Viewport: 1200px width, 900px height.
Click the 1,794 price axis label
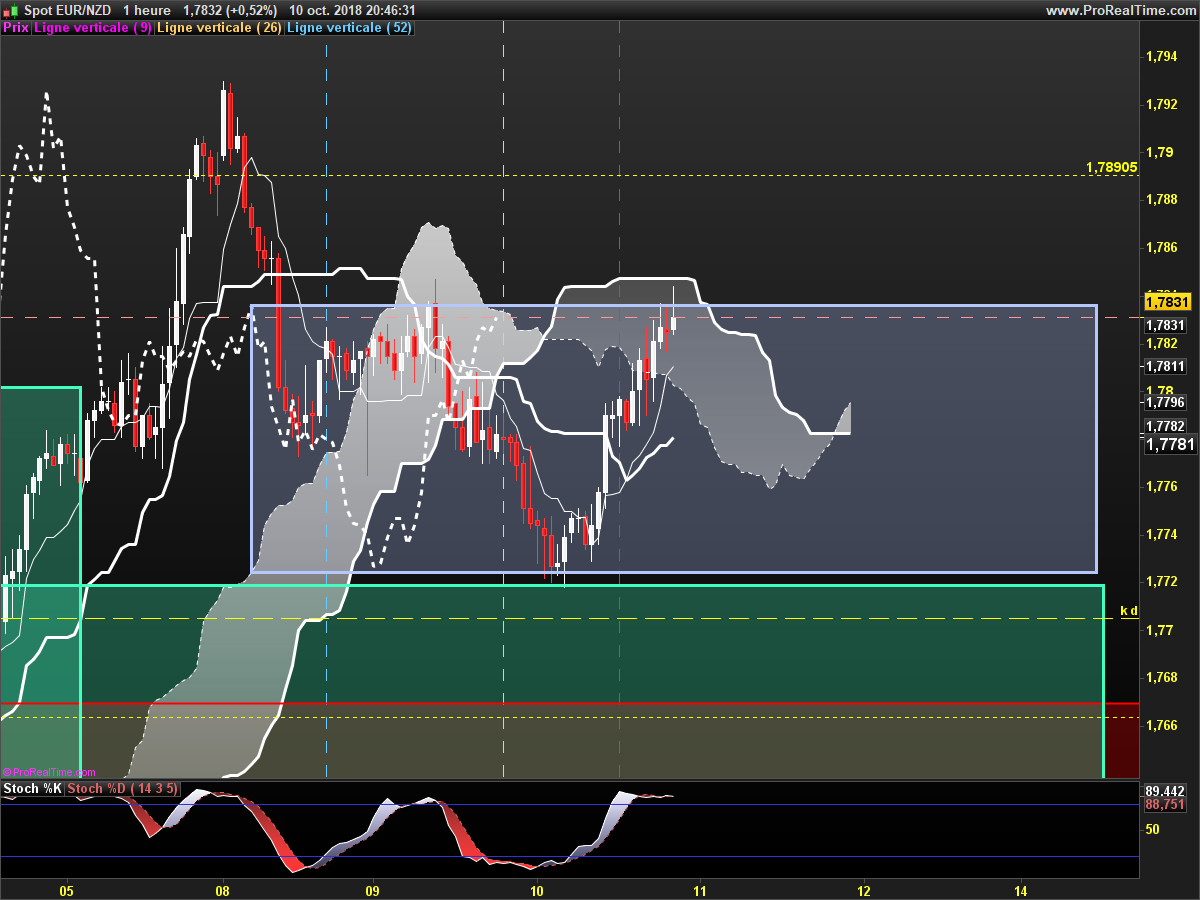click(1161, 57)
